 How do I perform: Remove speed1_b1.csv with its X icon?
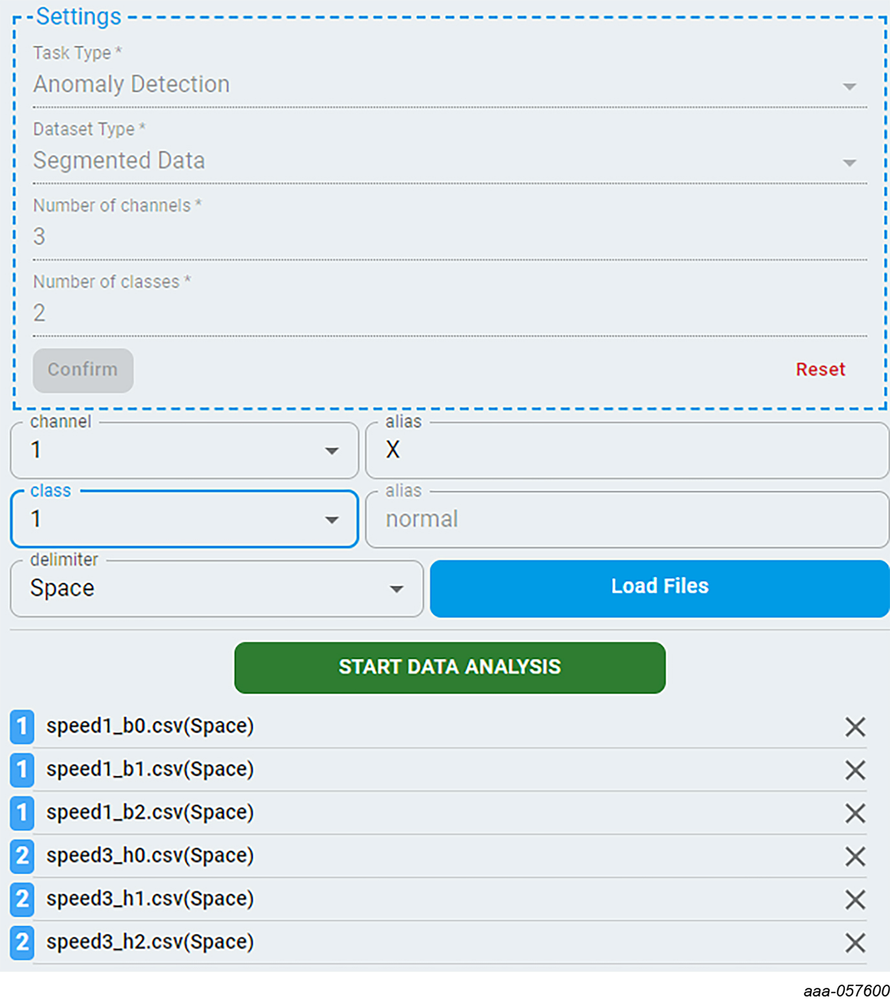(855, 770)
